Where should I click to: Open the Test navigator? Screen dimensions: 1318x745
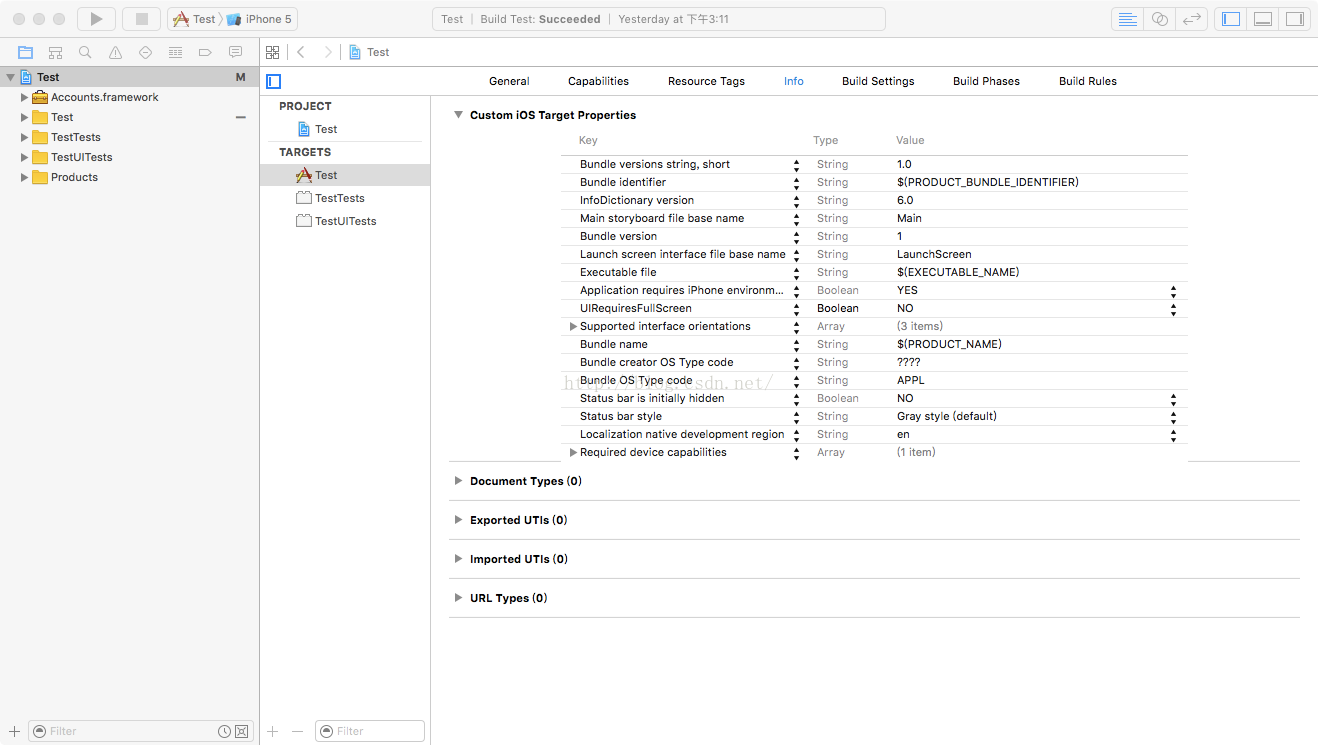coord(145,52)
